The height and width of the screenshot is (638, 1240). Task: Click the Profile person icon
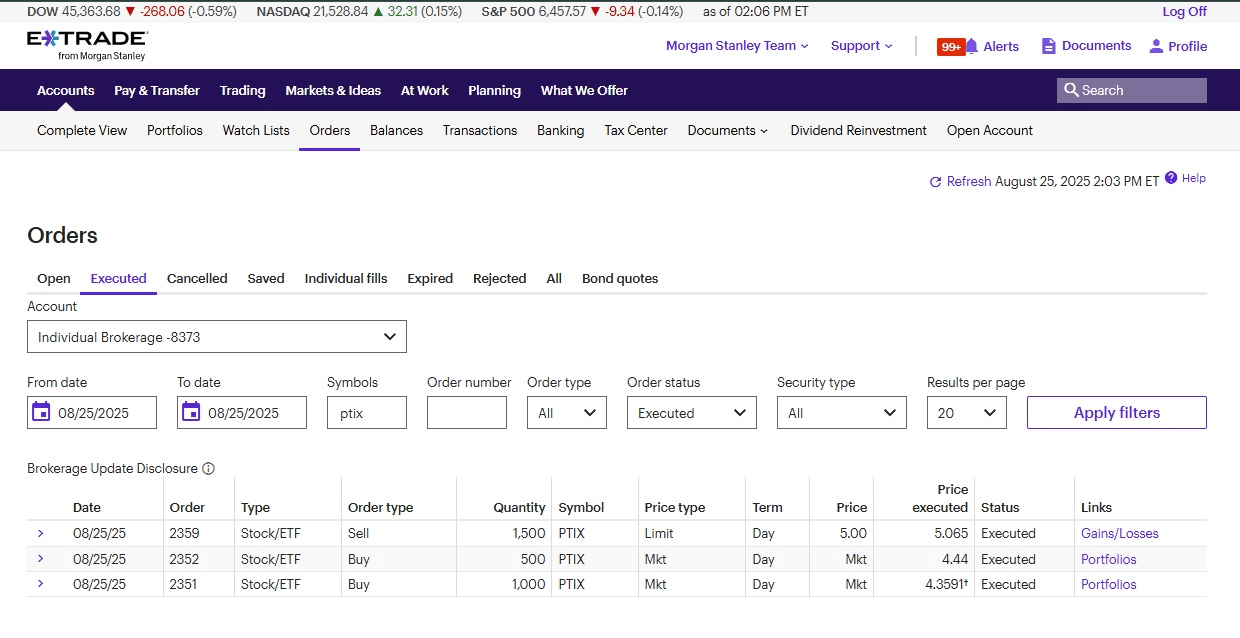[x=1156, y=46]
